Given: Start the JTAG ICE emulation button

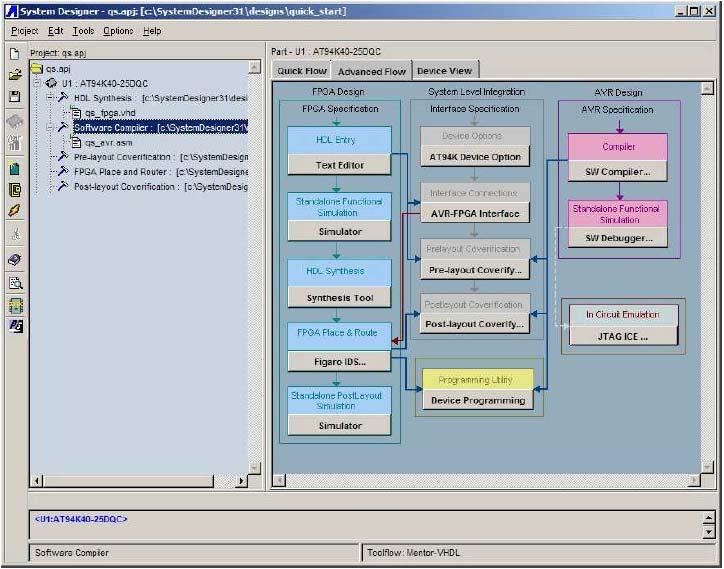Looking at the screenshot, I should [x=623, y=336].
